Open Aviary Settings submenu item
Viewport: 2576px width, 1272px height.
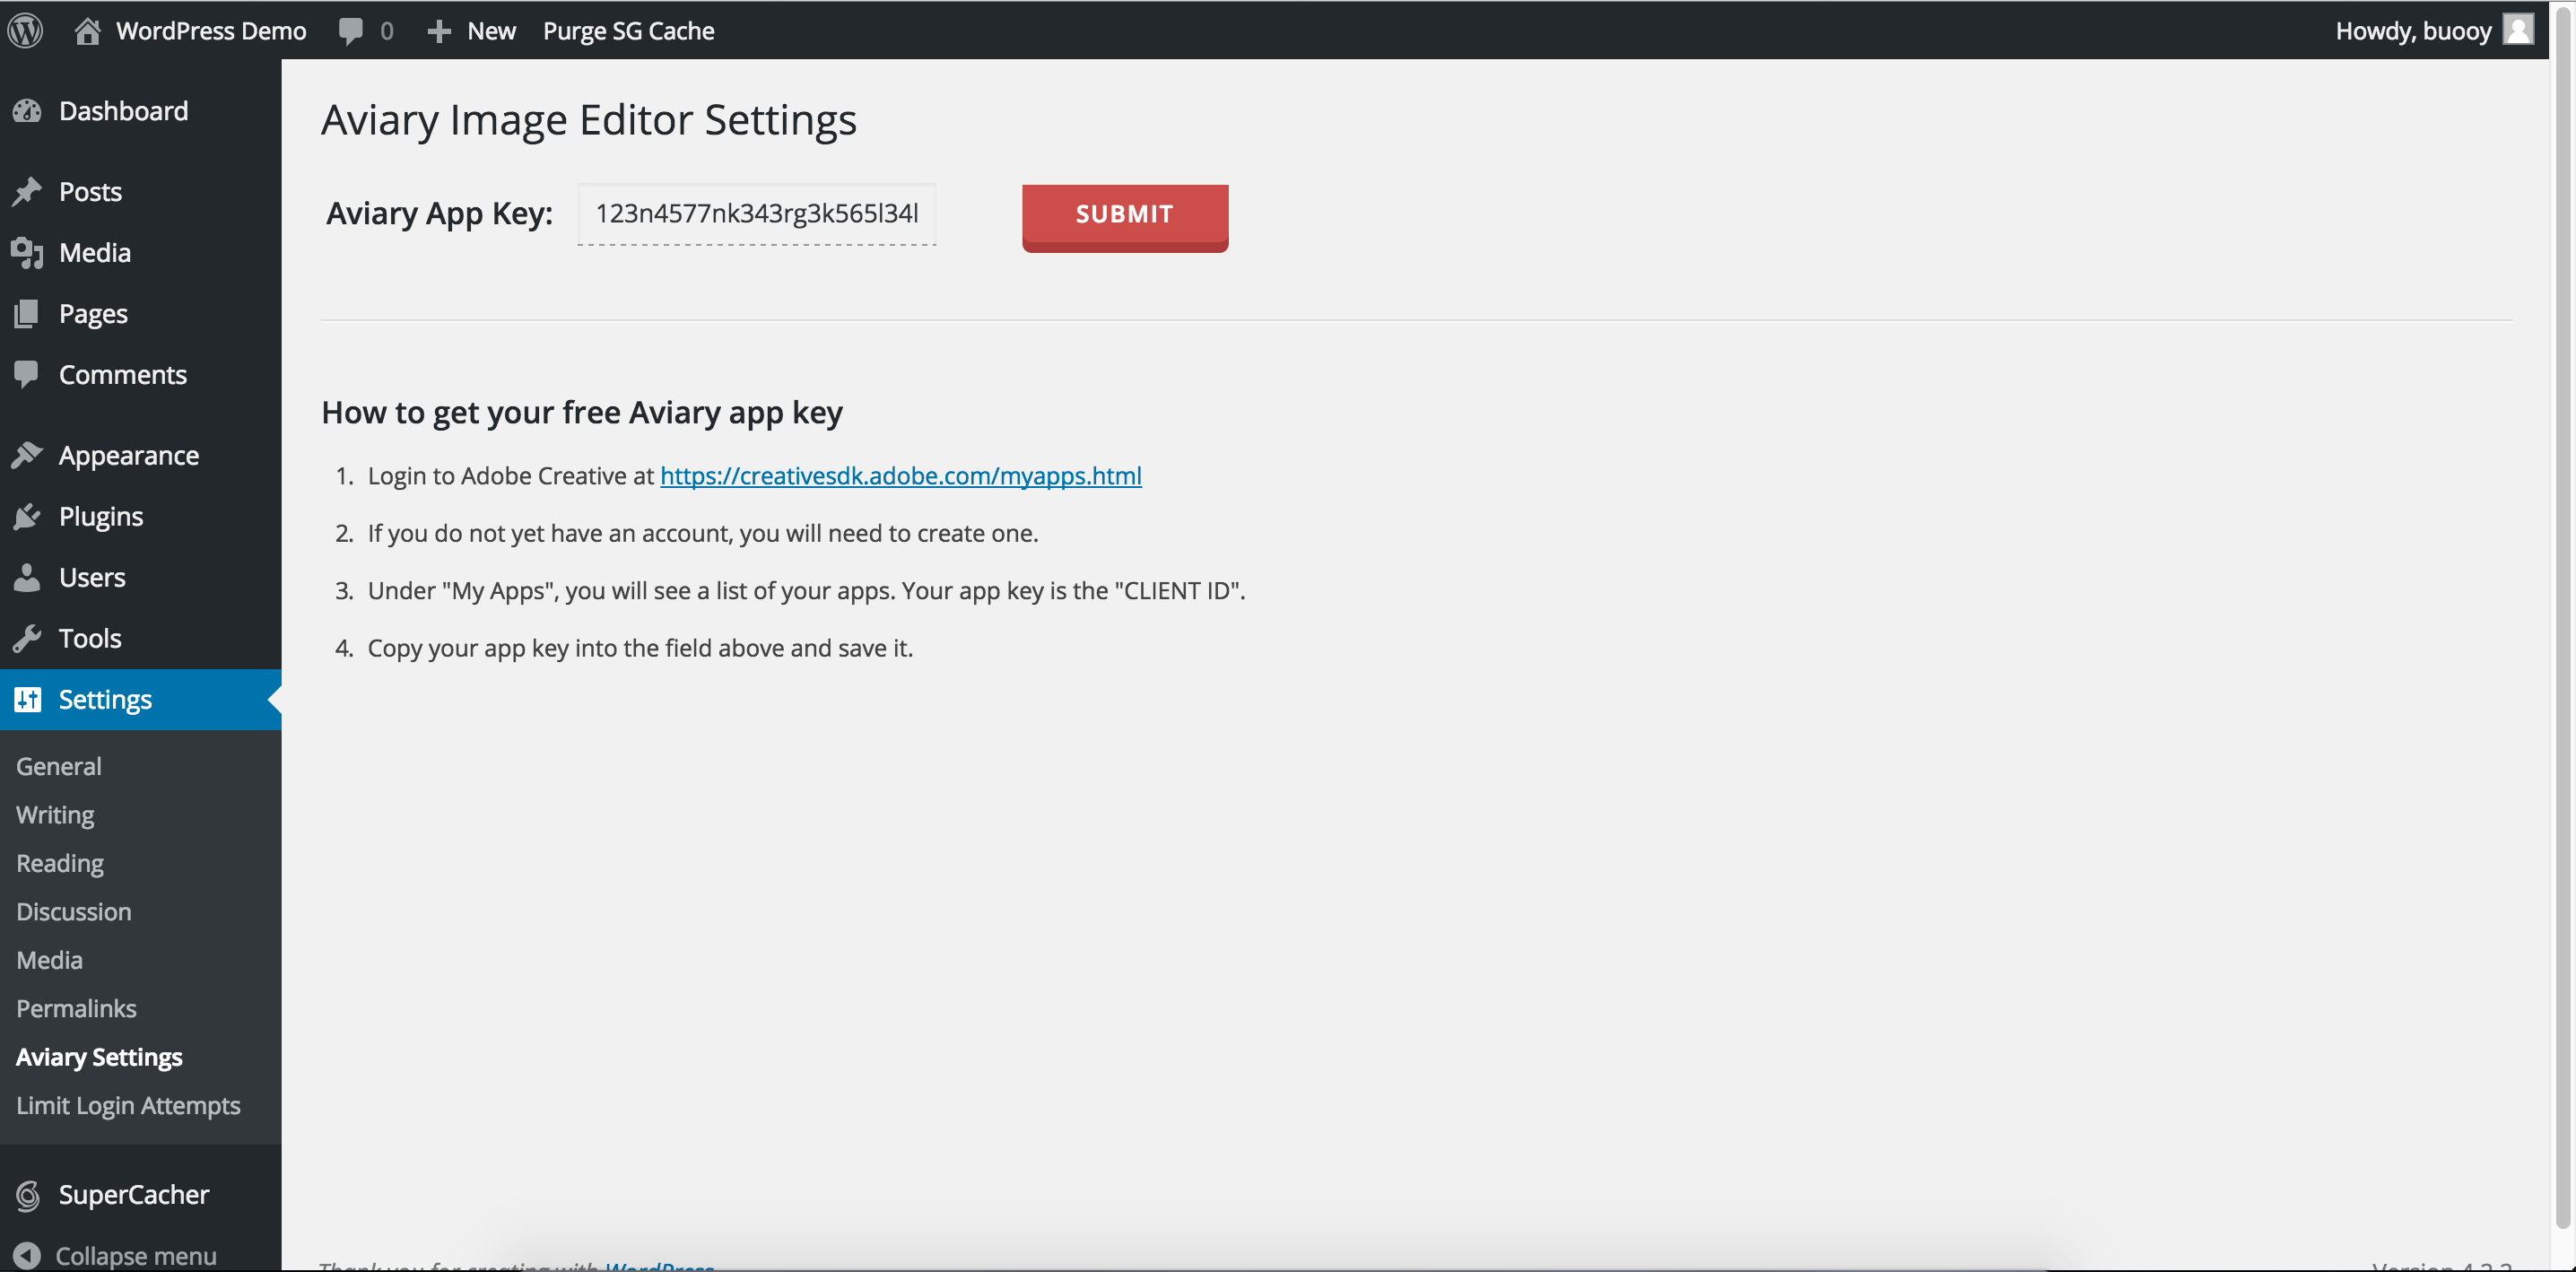click(x=99, y=1057)
